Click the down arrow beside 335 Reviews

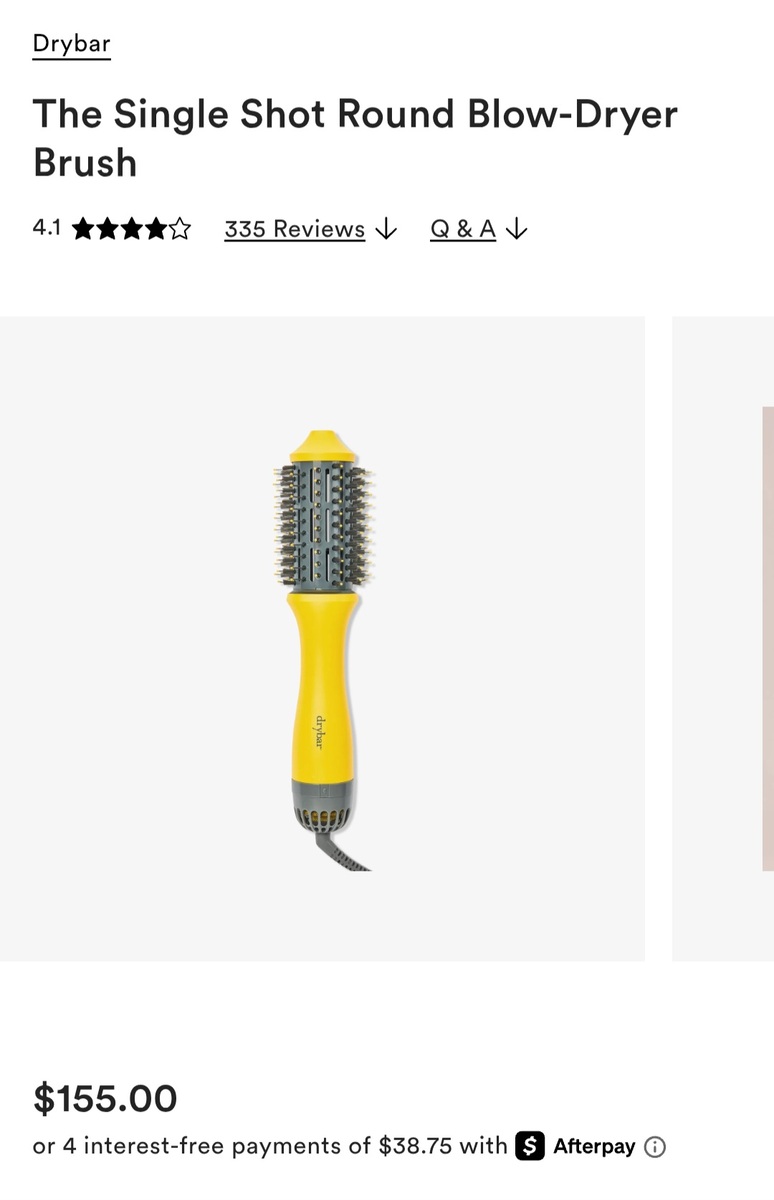386,229
